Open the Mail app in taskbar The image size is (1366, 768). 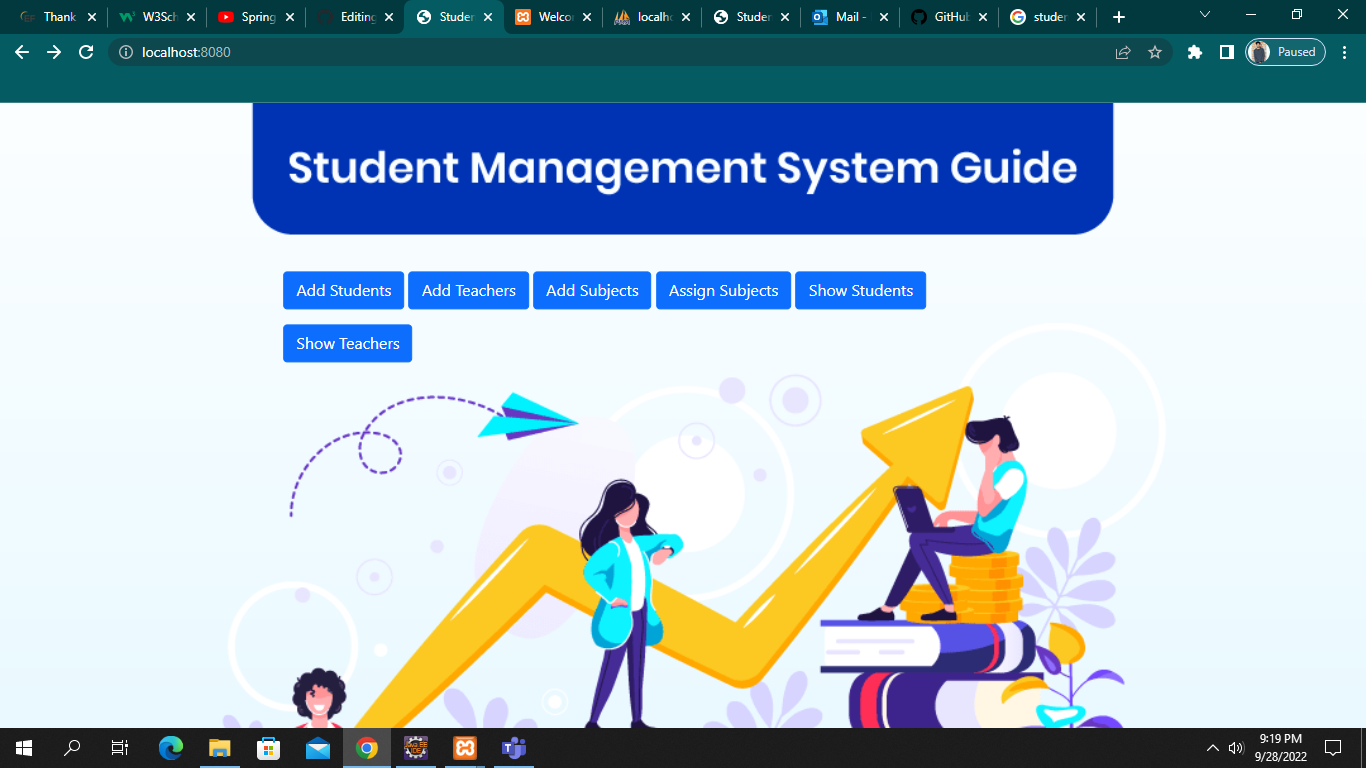click(318, 748)
